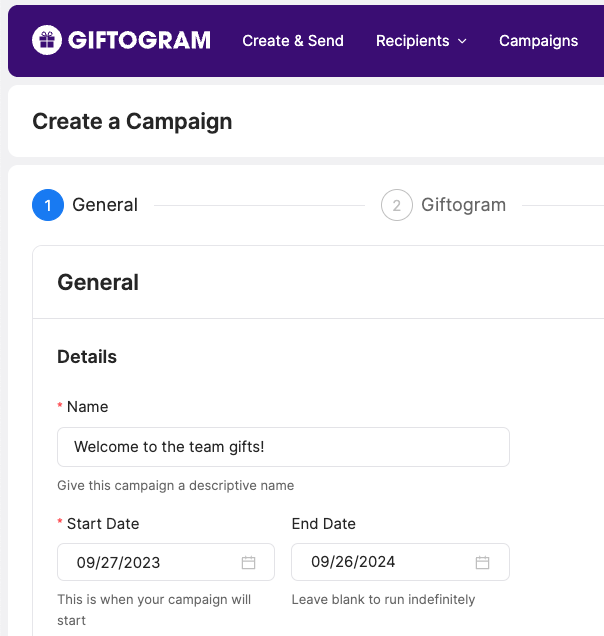Select the step 2 circle indicator
The image size is (604, 636).
pos(397,205)
